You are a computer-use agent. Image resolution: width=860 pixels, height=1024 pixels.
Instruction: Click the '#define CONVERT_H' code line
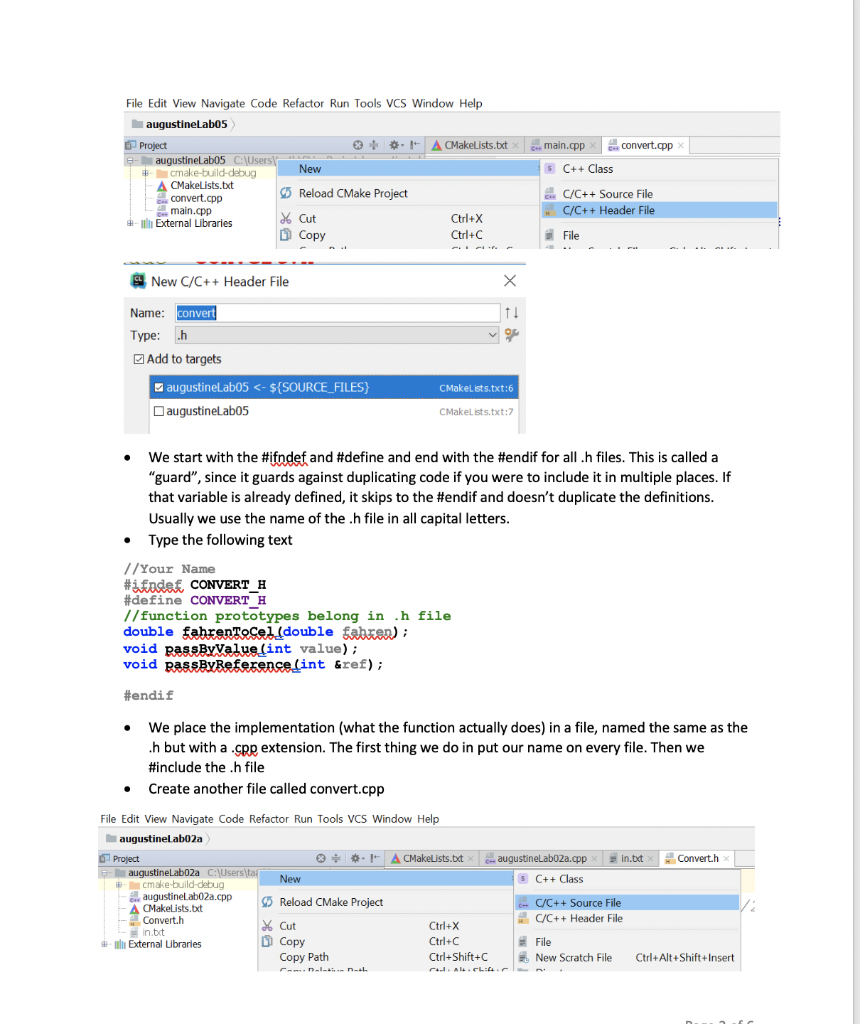(195, 600)
